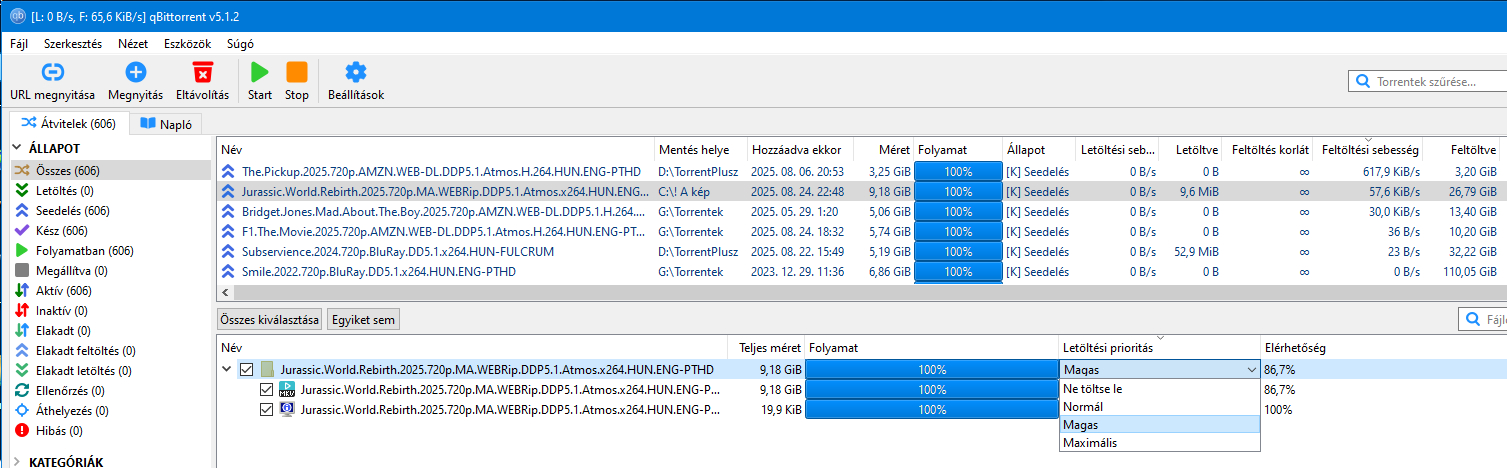Open the Súgó menu
This screenshot has height=468, width=1507.
(x=240, y=44)
